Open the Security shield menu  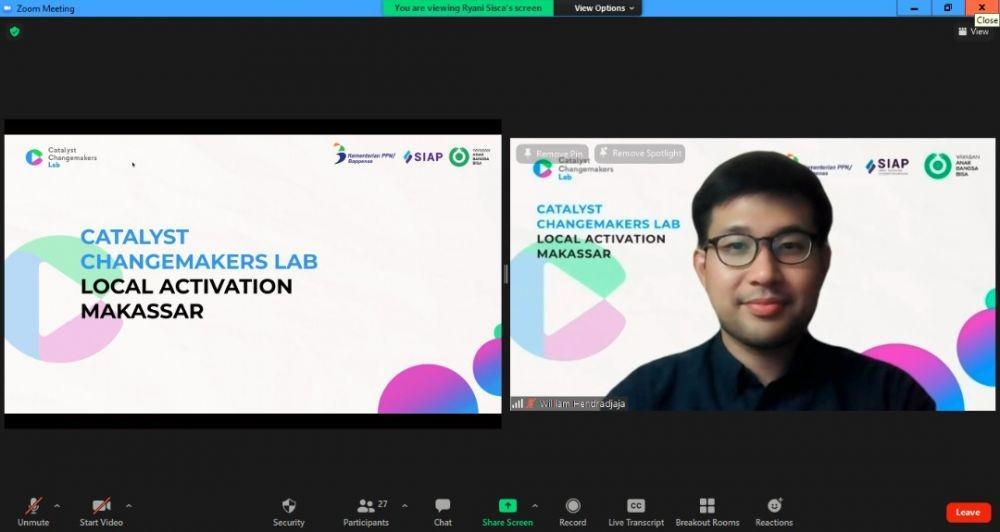tap(289, 512)
